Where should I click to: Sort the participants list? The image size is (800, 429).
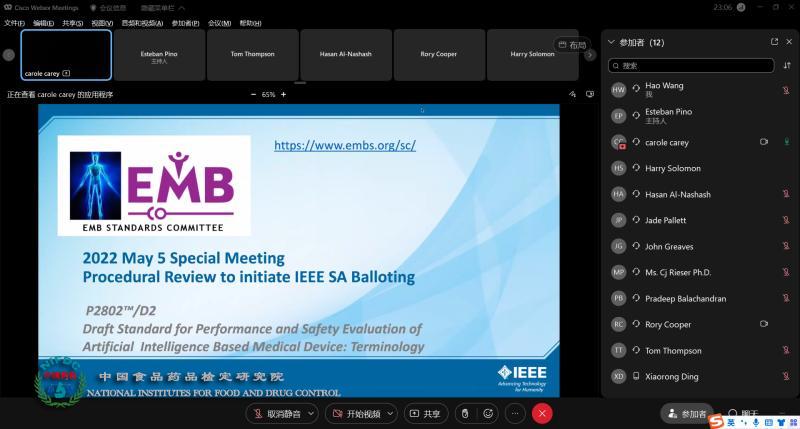point(787,65)
